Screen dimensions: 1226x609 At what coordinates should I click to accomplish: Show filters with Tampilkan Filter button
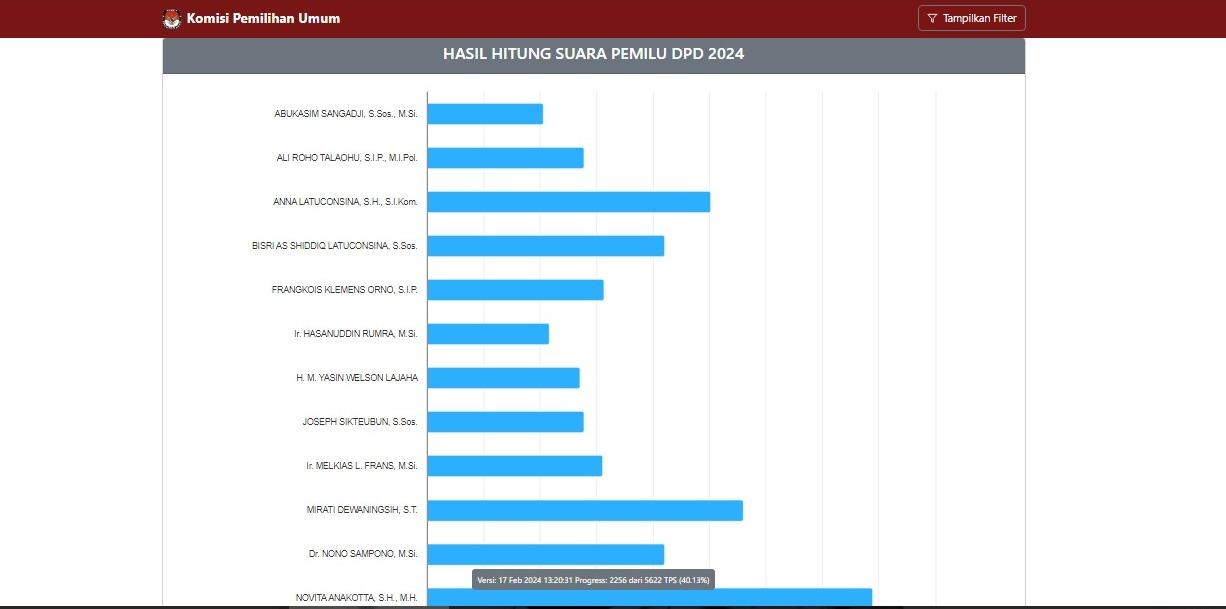click(971, 18)
